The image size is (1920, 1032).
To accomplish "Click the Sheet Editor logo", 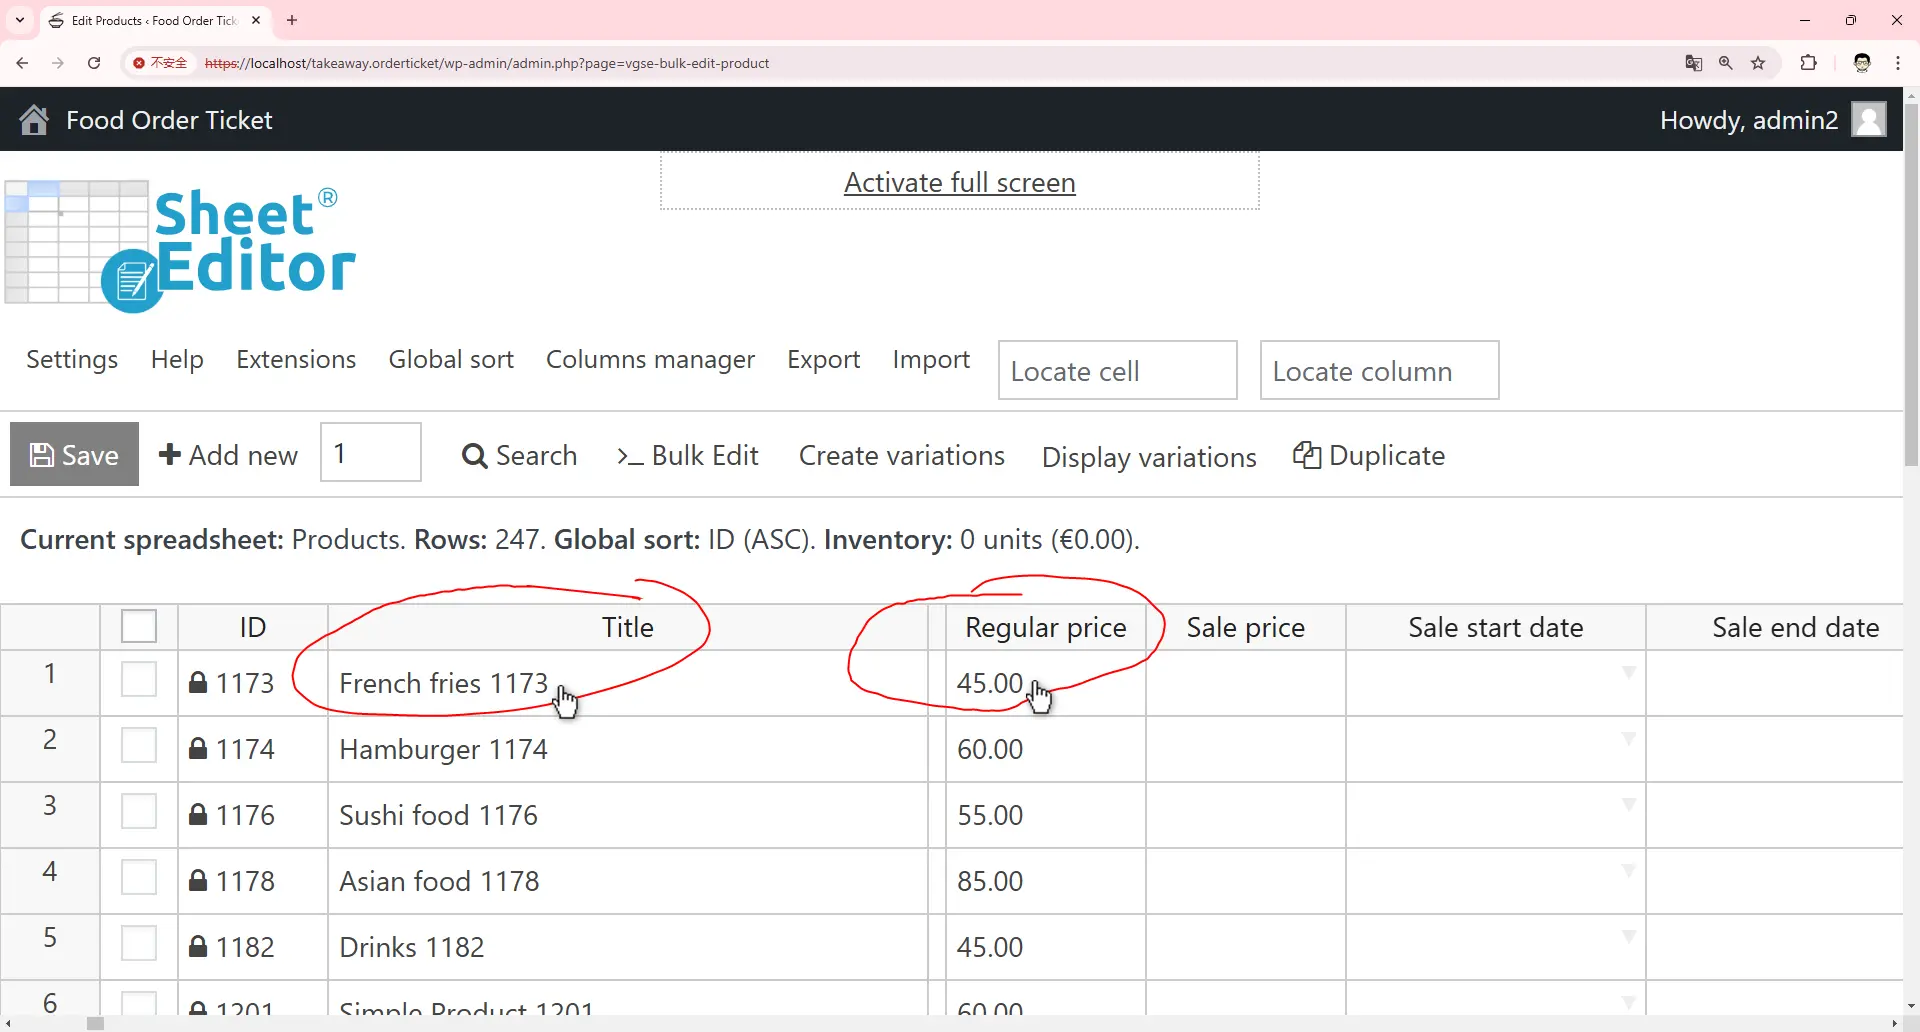I will tap(180, 246).
